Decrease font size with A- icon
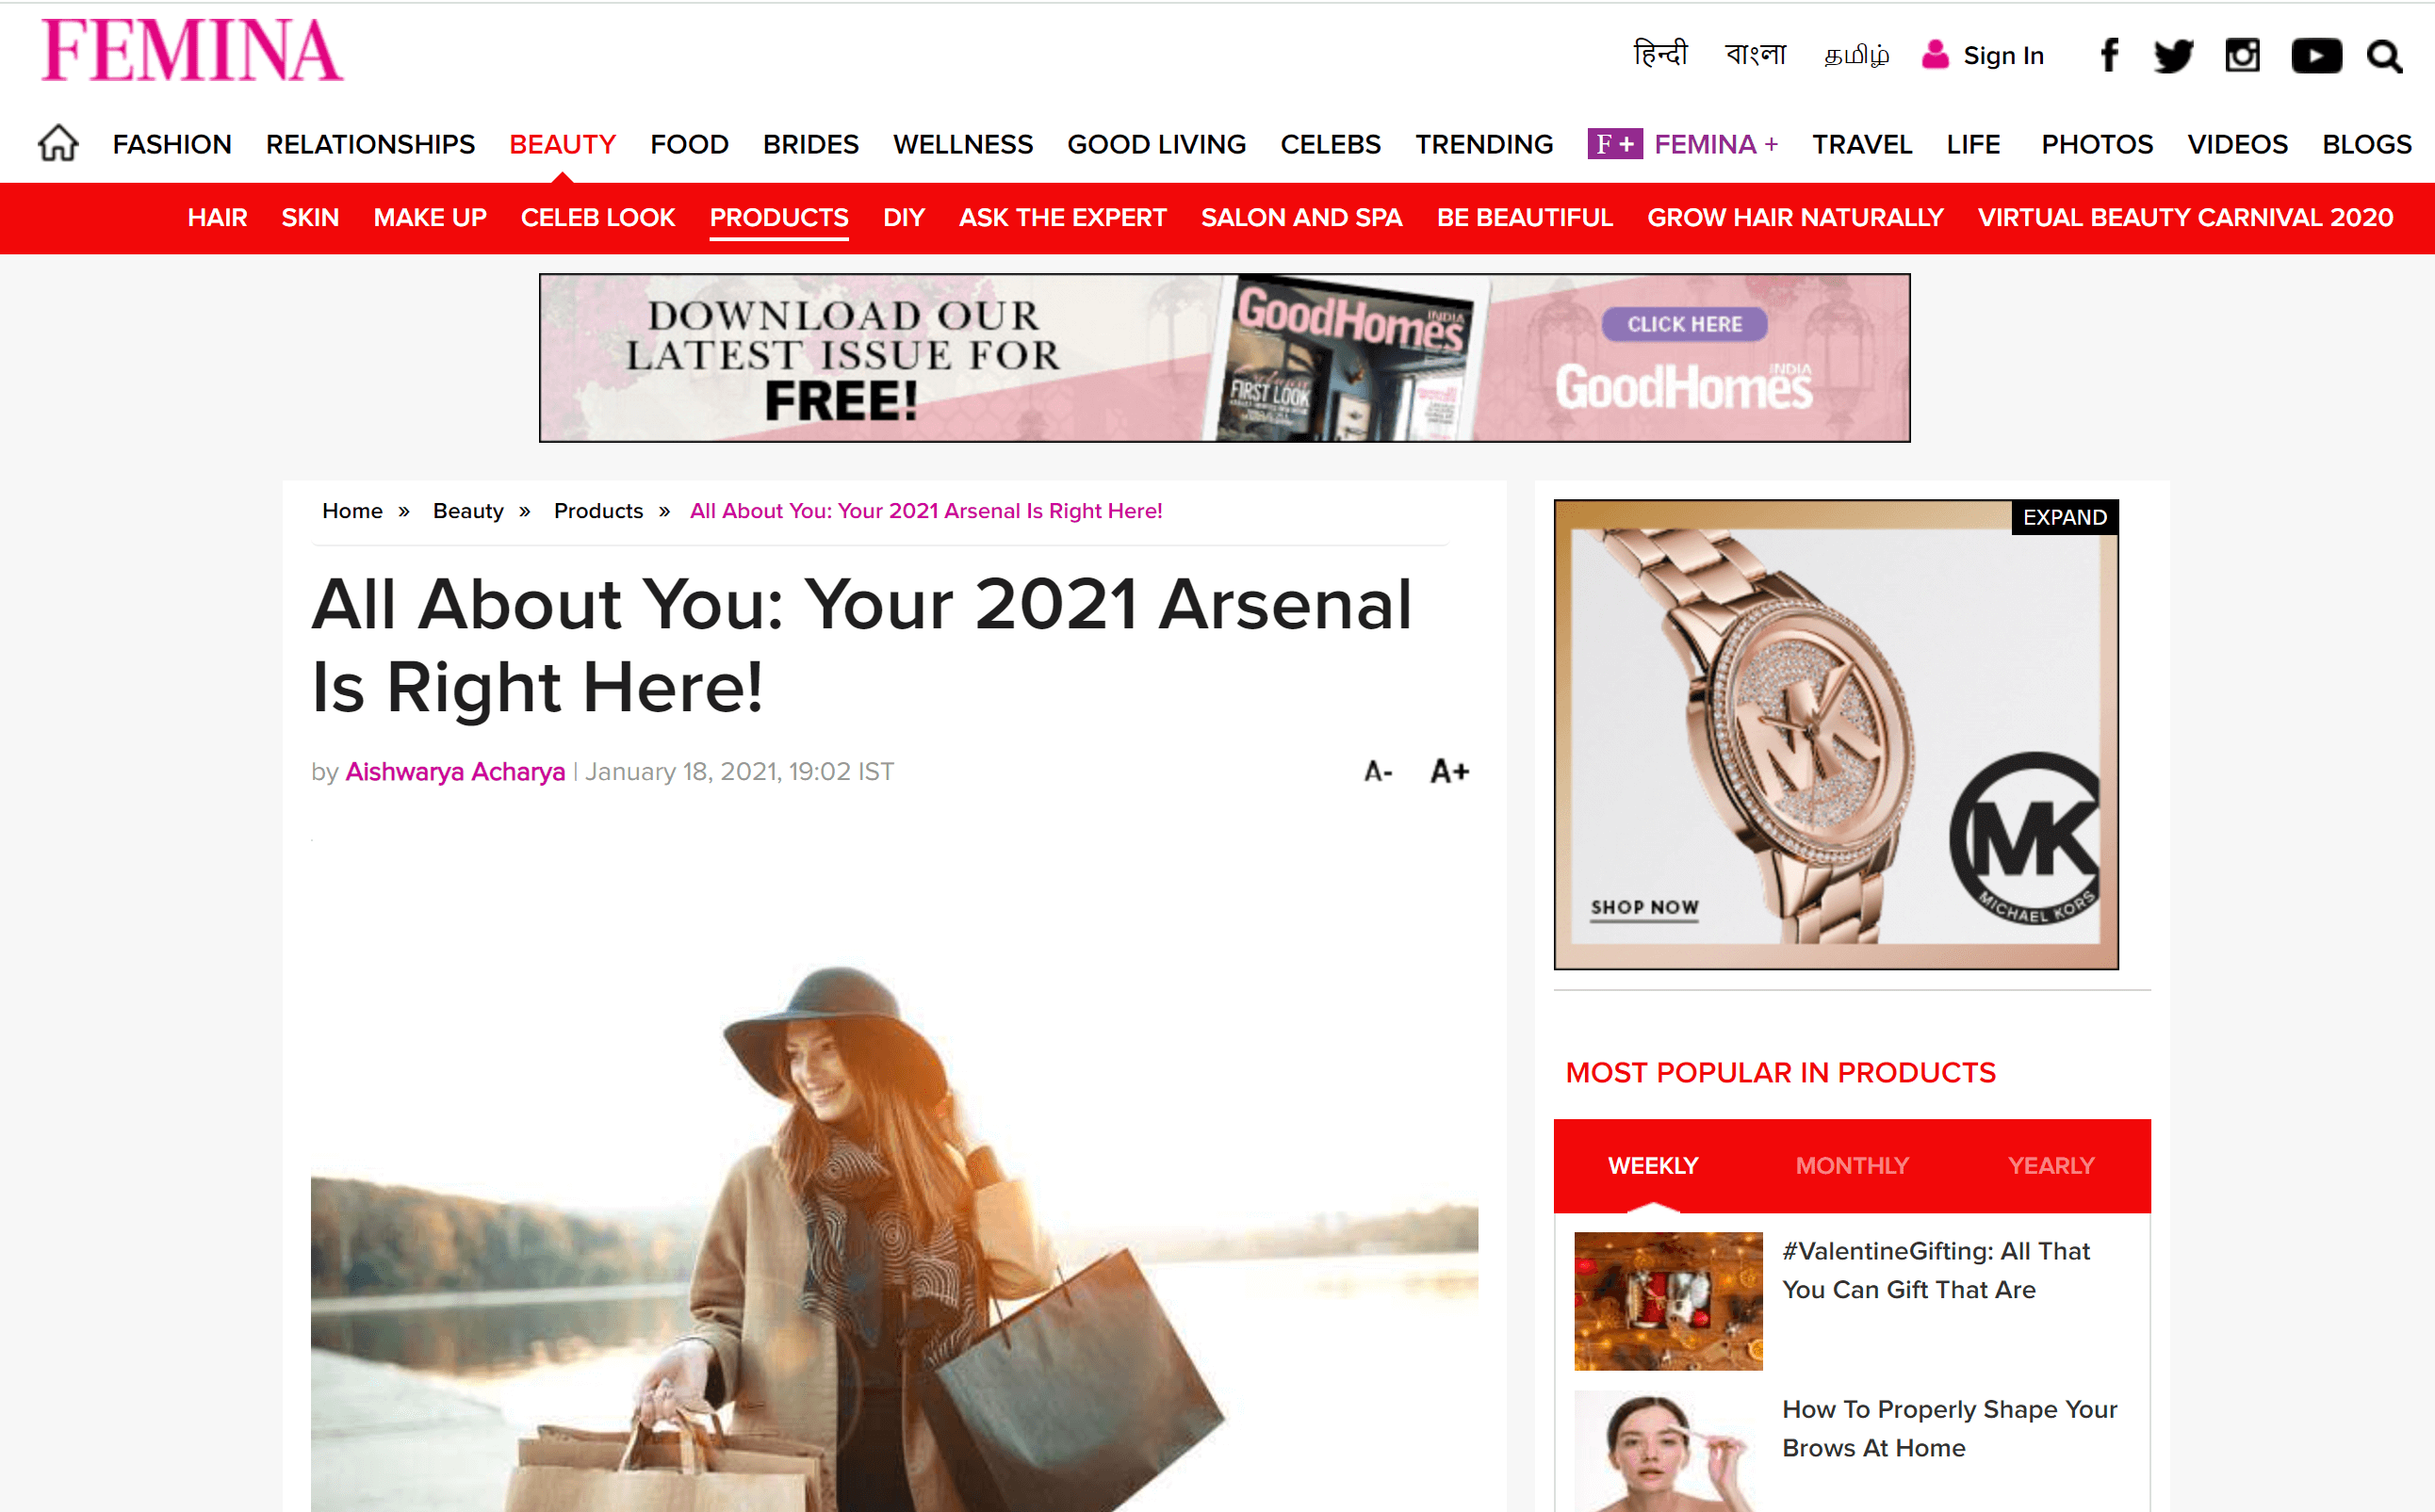2435x1512 pixels. click(x=1378, y=771)
